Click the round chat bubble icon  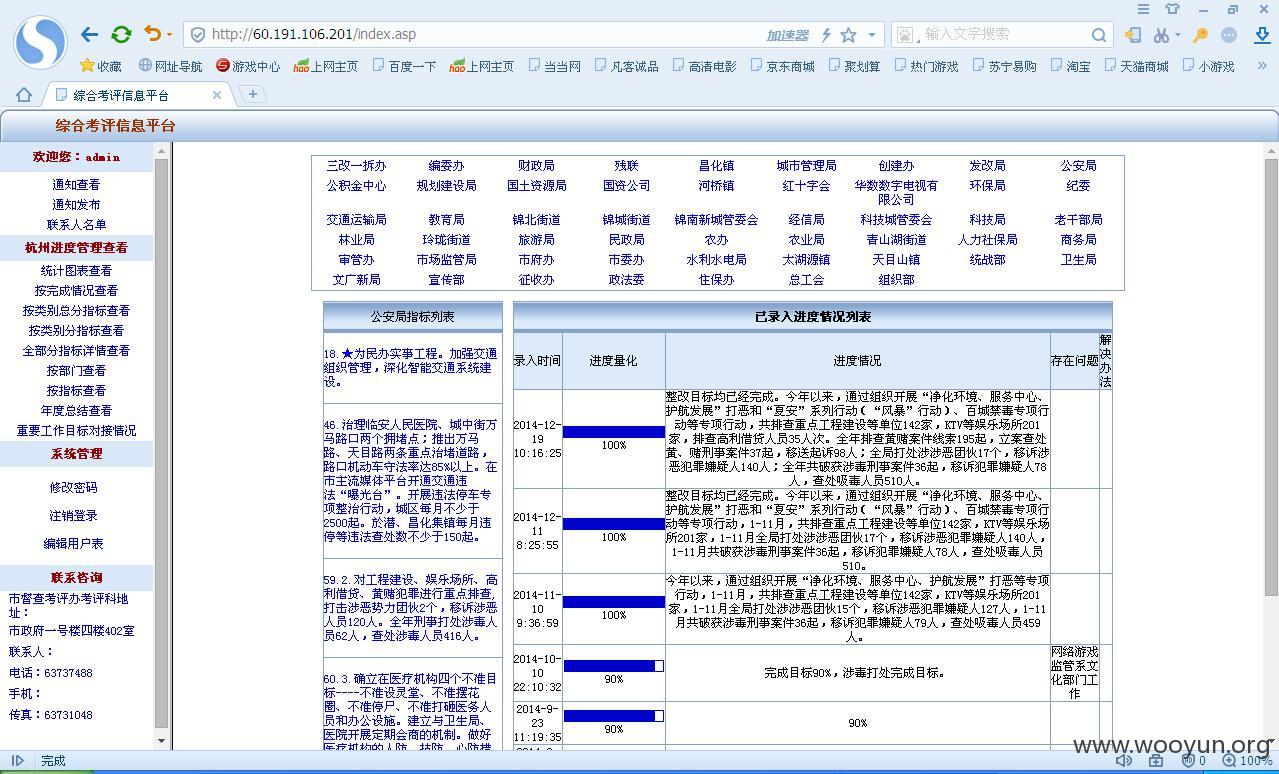[x=1229, y=35]
